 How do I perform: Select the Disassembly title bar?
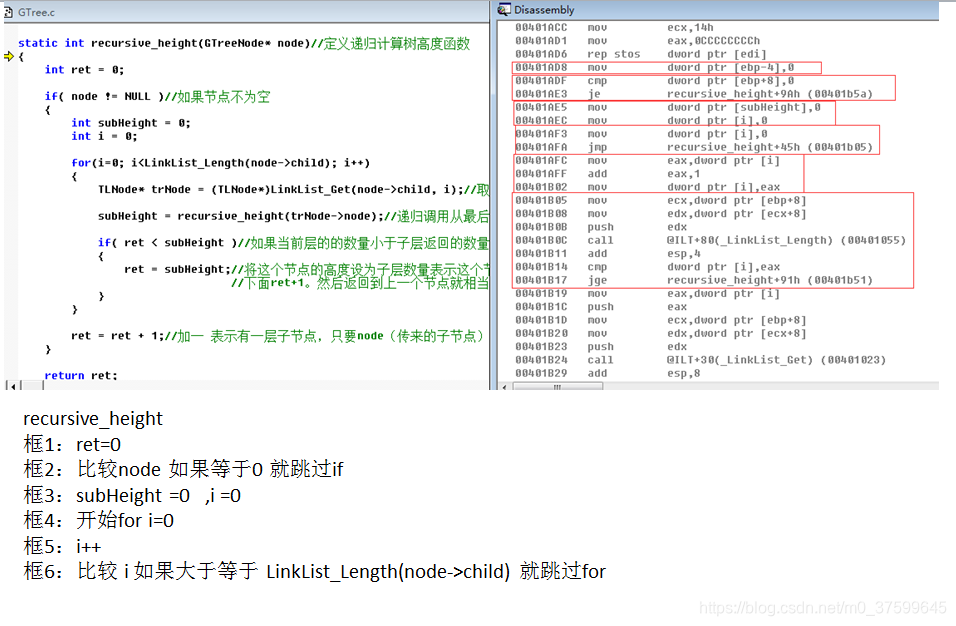[718, 10]
